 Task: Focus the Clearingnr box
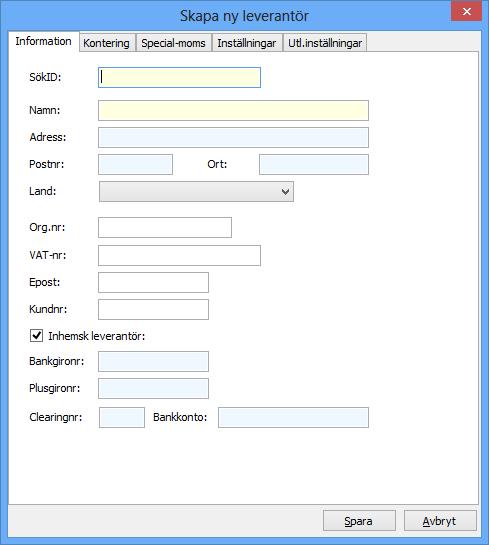click(122, 417)
